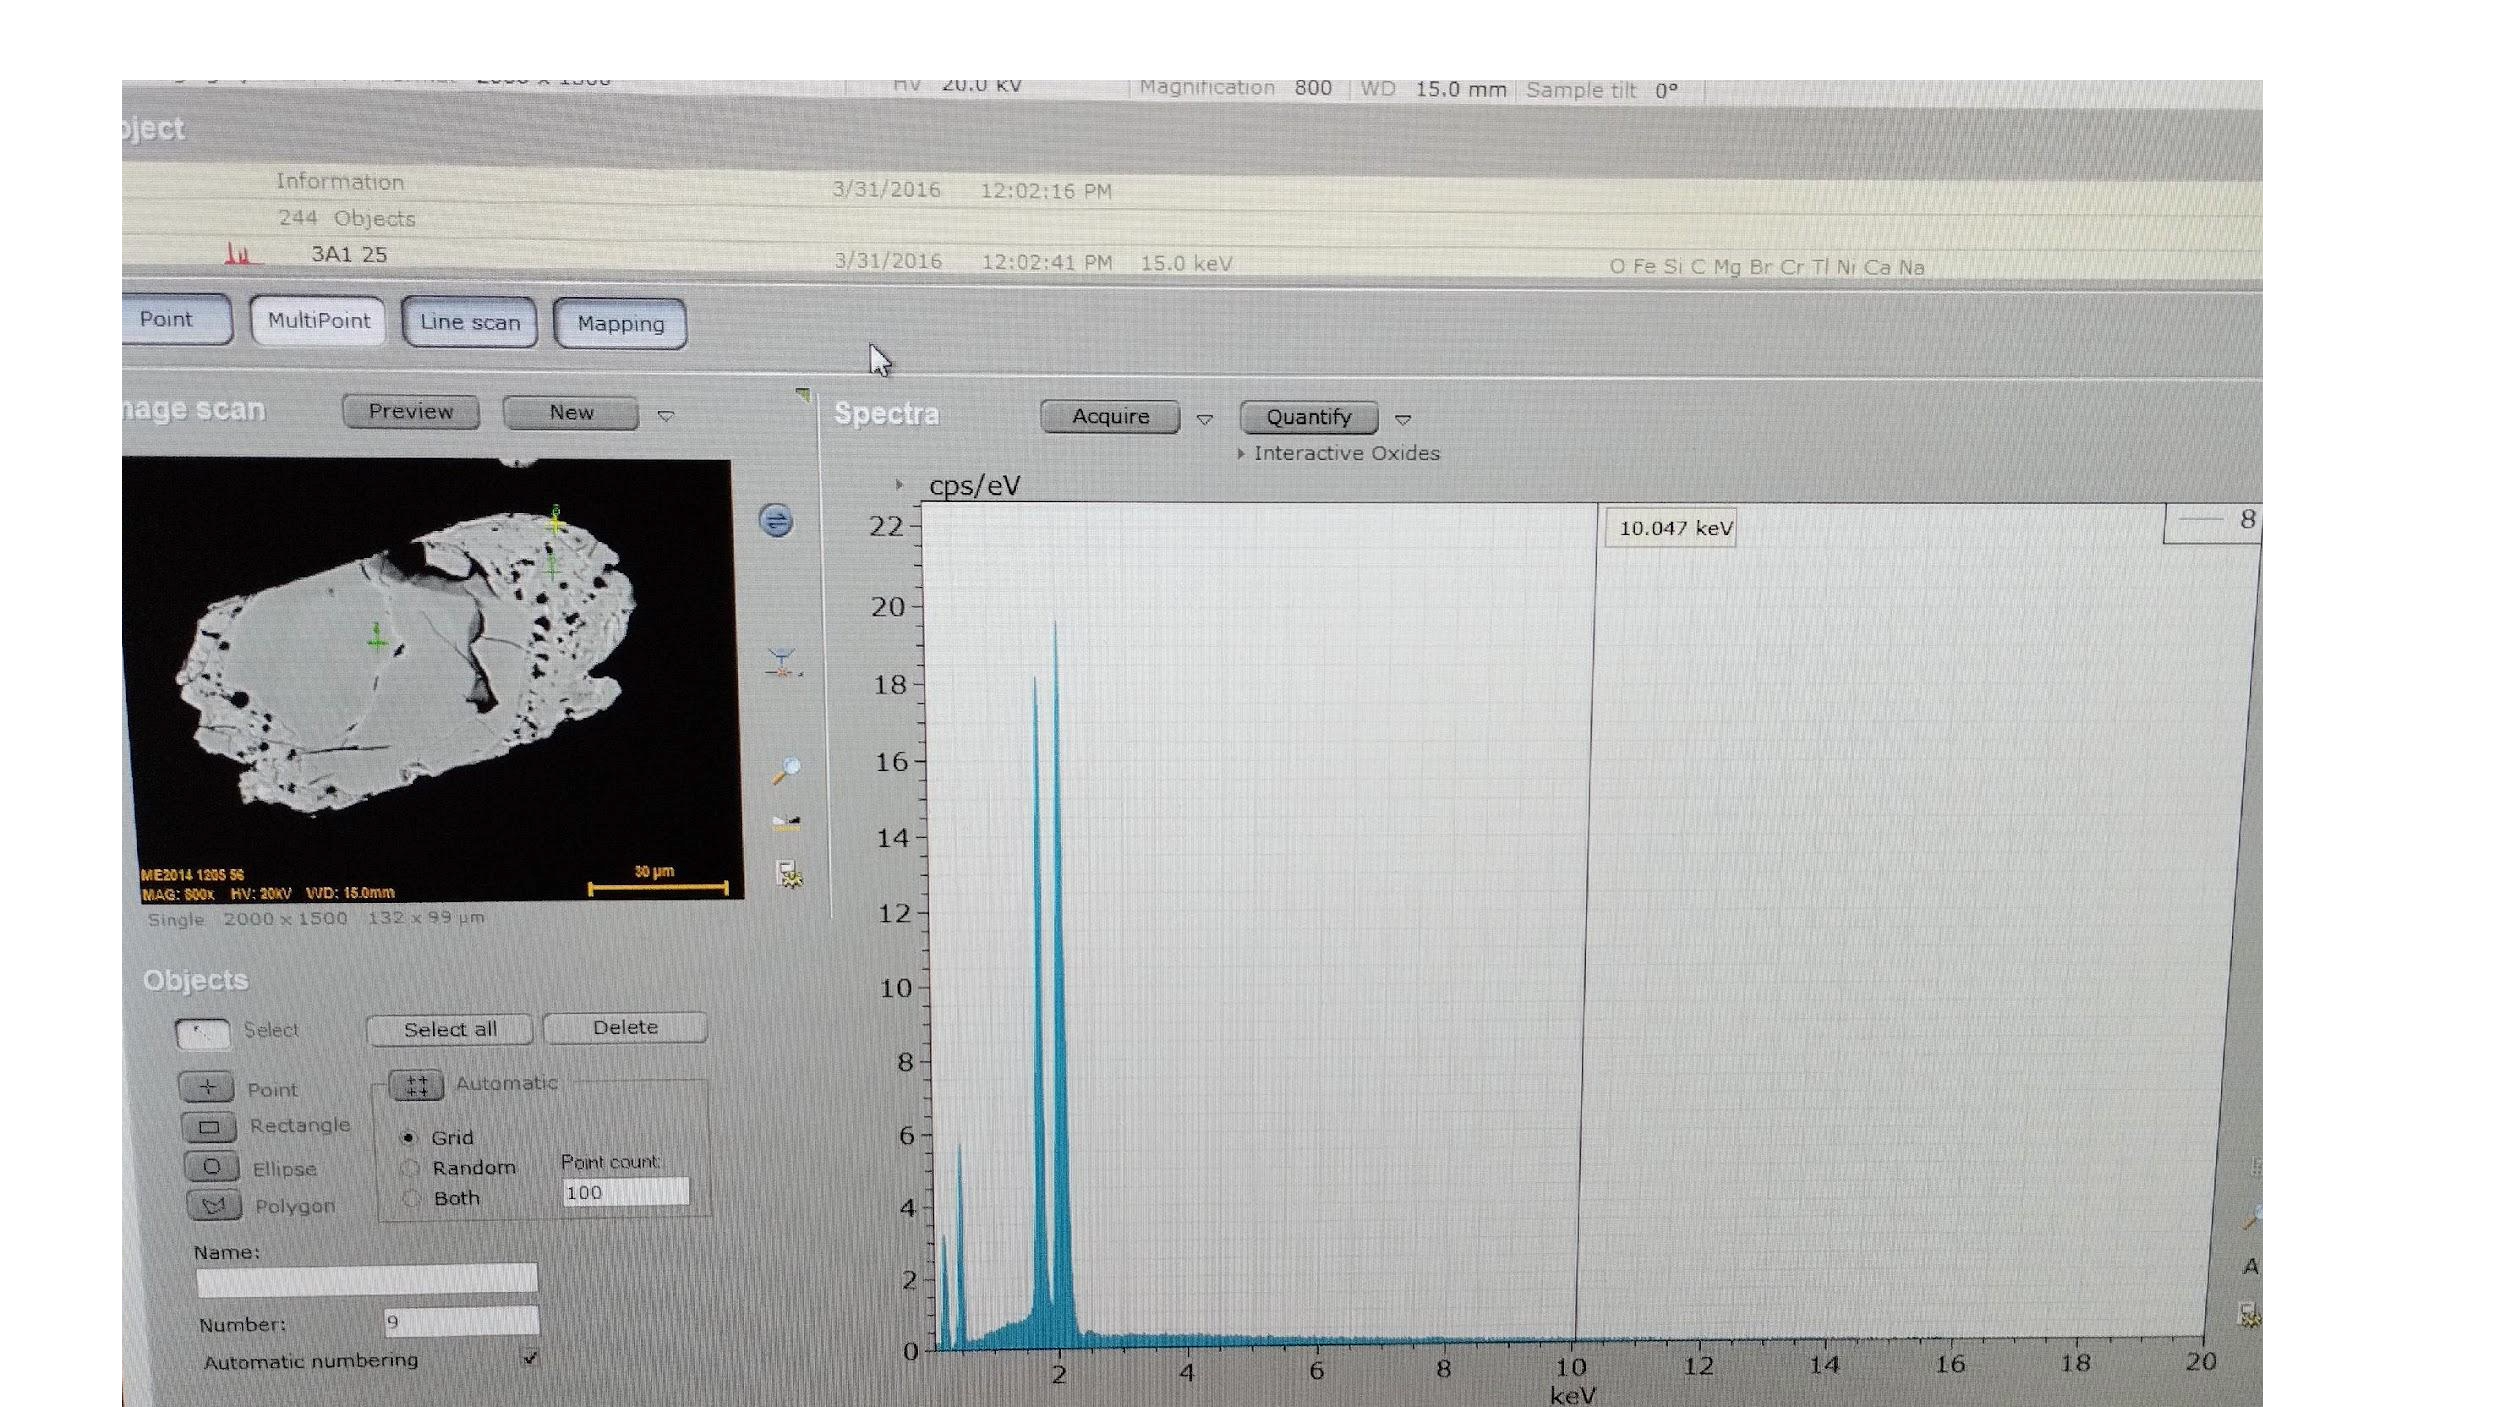
Task: Select the Random radio option
Action: tap(410, 1167)
